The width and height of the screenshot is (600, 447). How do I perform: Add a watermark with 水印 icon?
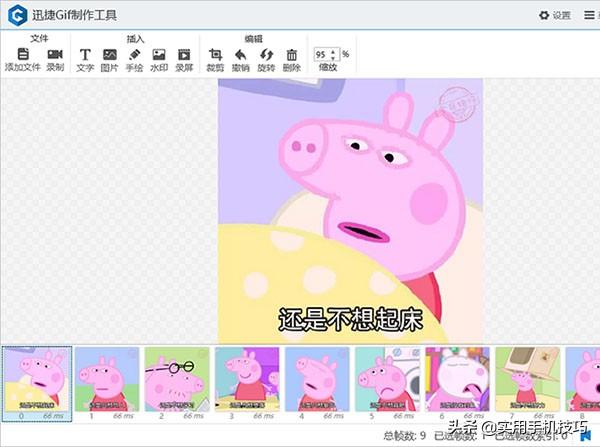(x=159, y=55)
